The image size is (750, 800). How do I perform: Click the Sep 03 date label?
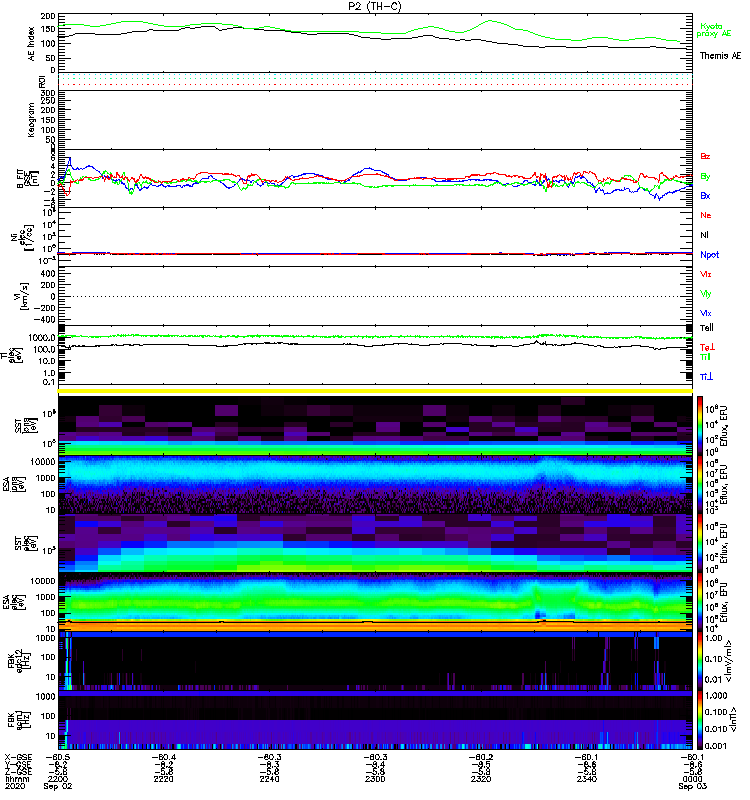[x=692, y=786]
